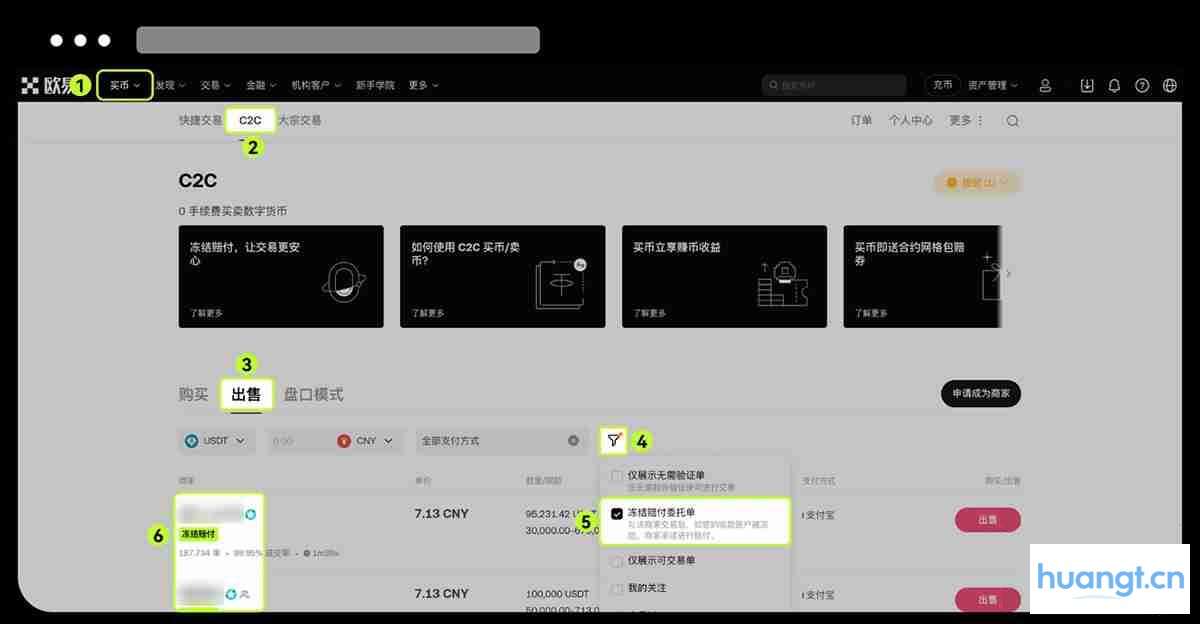Open the 买币 menu
This screenshot has height=624, width=1200.
point(123,85)
